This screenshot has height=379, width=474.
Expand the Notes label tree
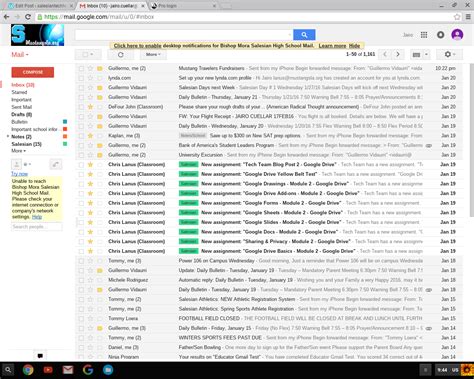[x=8, y=137]
